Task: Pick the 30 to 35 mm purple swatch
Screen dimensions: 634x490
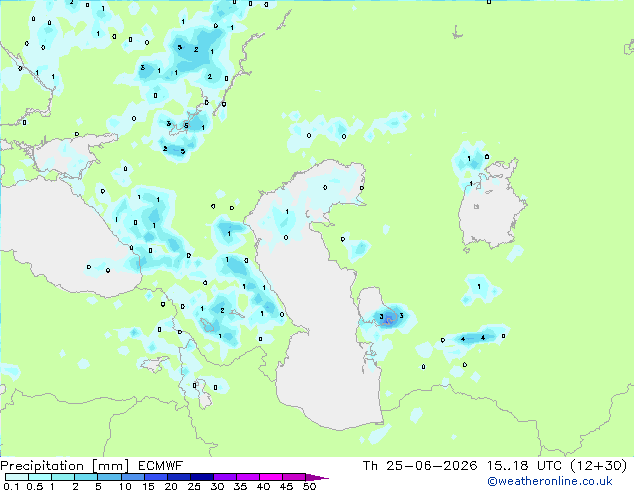Action: tap(224, 477)
